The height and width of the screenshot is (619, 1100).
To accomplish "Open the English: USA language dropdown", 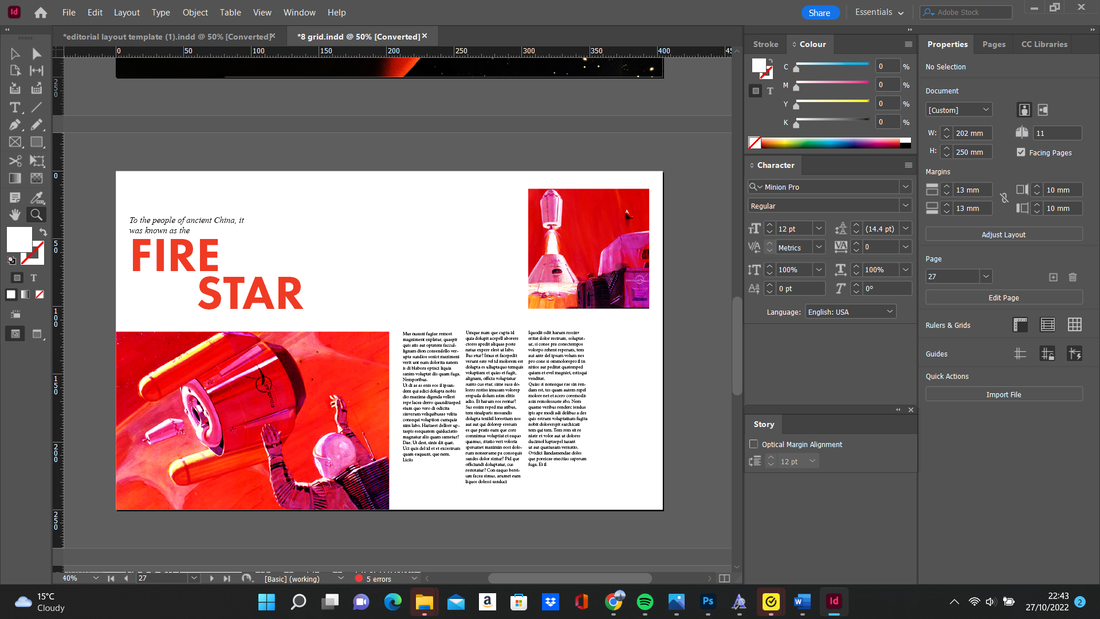I will click(x=850, y=312).
